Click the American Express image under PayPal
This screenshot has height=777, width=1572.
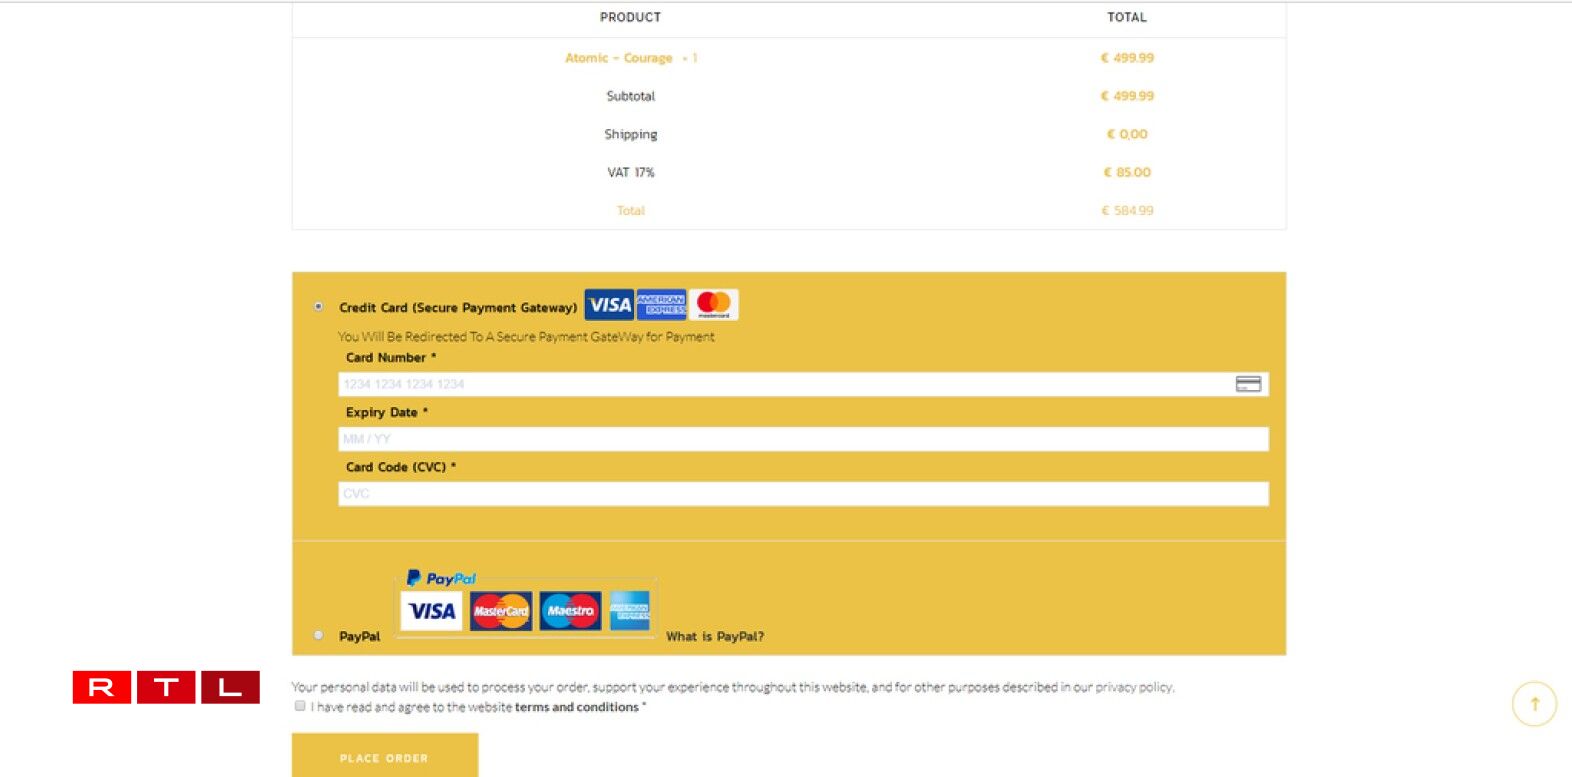(630, 611)
